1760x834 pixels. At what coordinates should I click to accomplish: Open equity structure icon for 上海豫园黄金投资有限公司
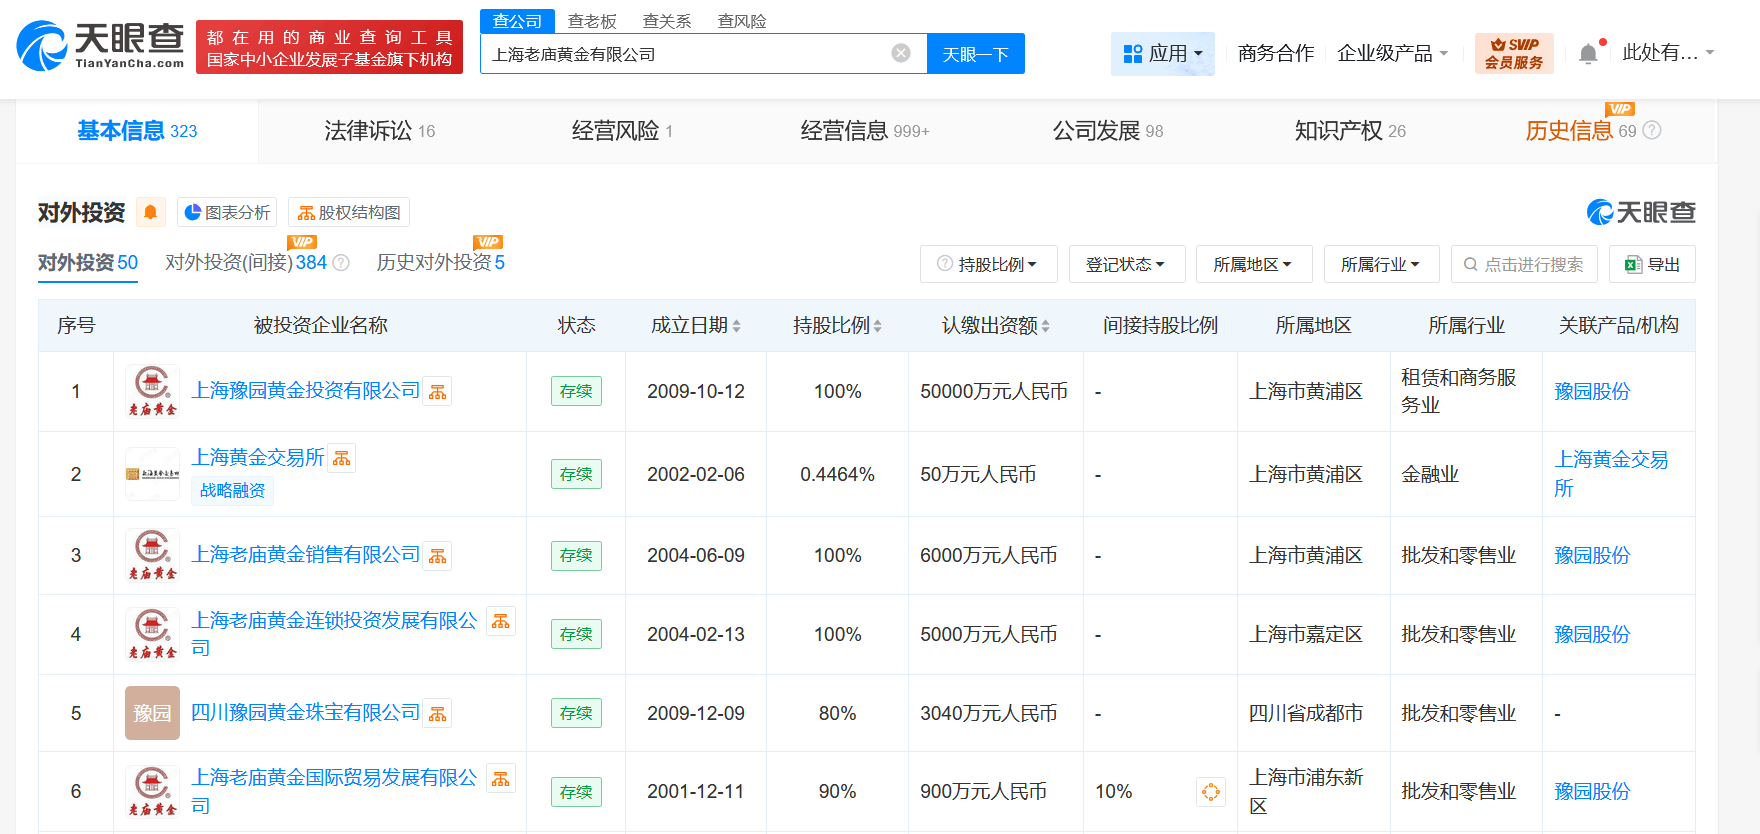[438, 392]
